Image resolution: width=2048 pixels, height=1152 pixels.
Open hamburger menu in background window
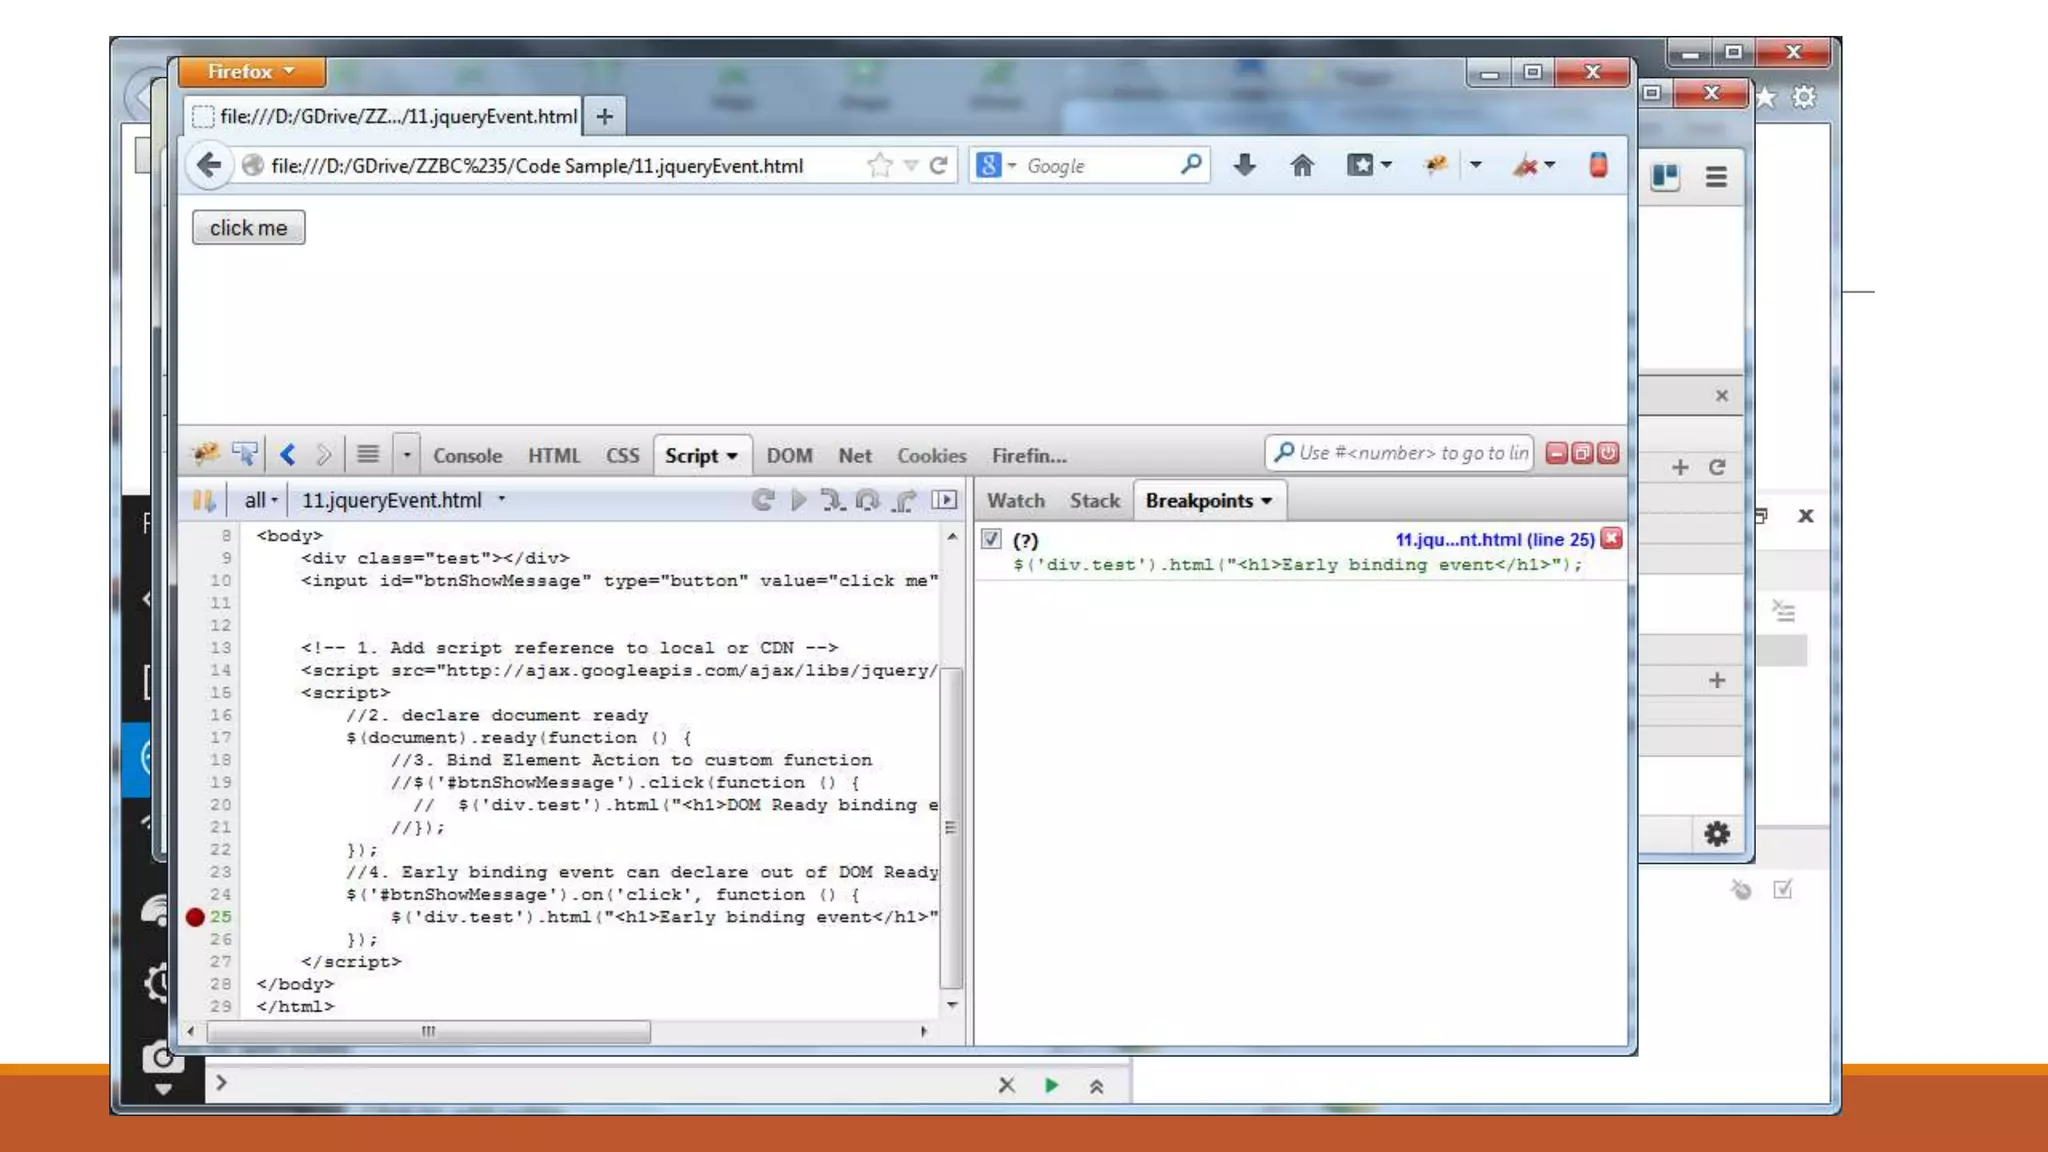pyautogui.click(x=1716, y=177)
